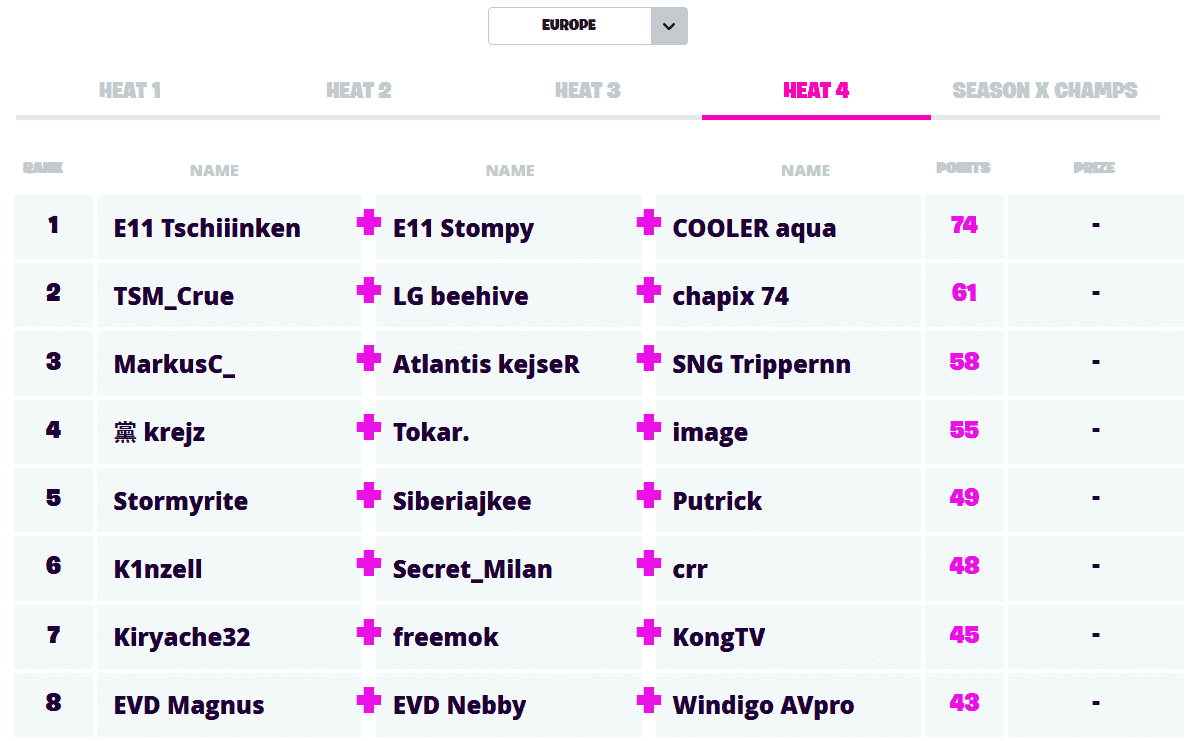Image resolution: width=1195 pixels, height=741 pixels.
Task: Click the 74 points value
Action: point(964,225)
